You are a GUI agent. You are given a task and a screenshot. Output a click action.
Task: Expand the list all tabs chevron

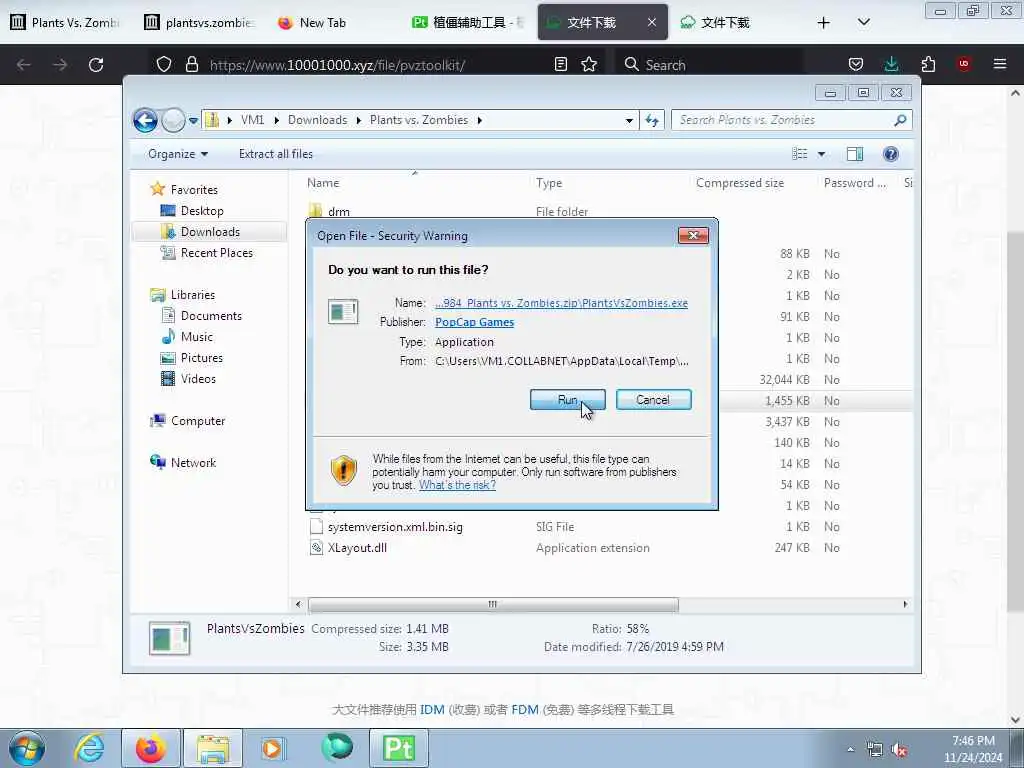pos(863,23)
